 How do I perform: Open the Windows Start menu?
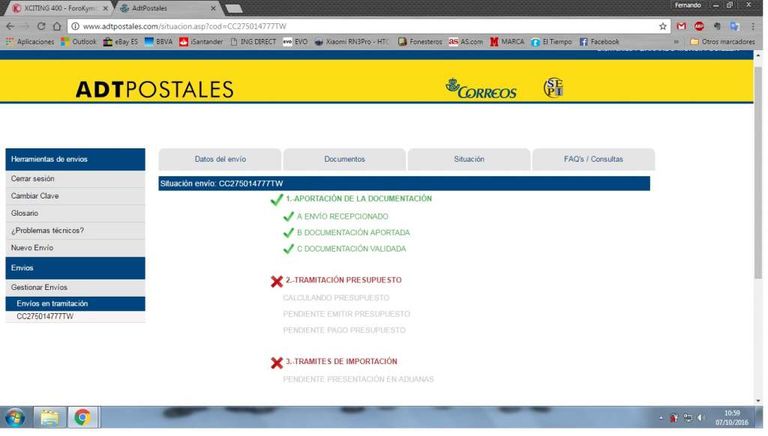[x=16, y=417]
